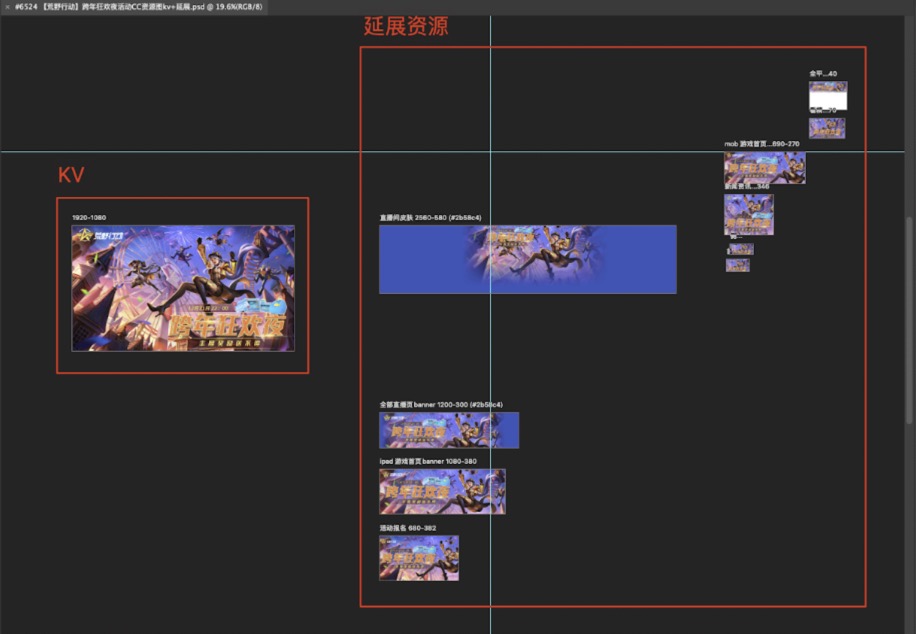Select the 全部直播页 banner 1200-300 label
Image resolution: width=916 pixels, height=634 pixels.
click(x=441, y=404)
